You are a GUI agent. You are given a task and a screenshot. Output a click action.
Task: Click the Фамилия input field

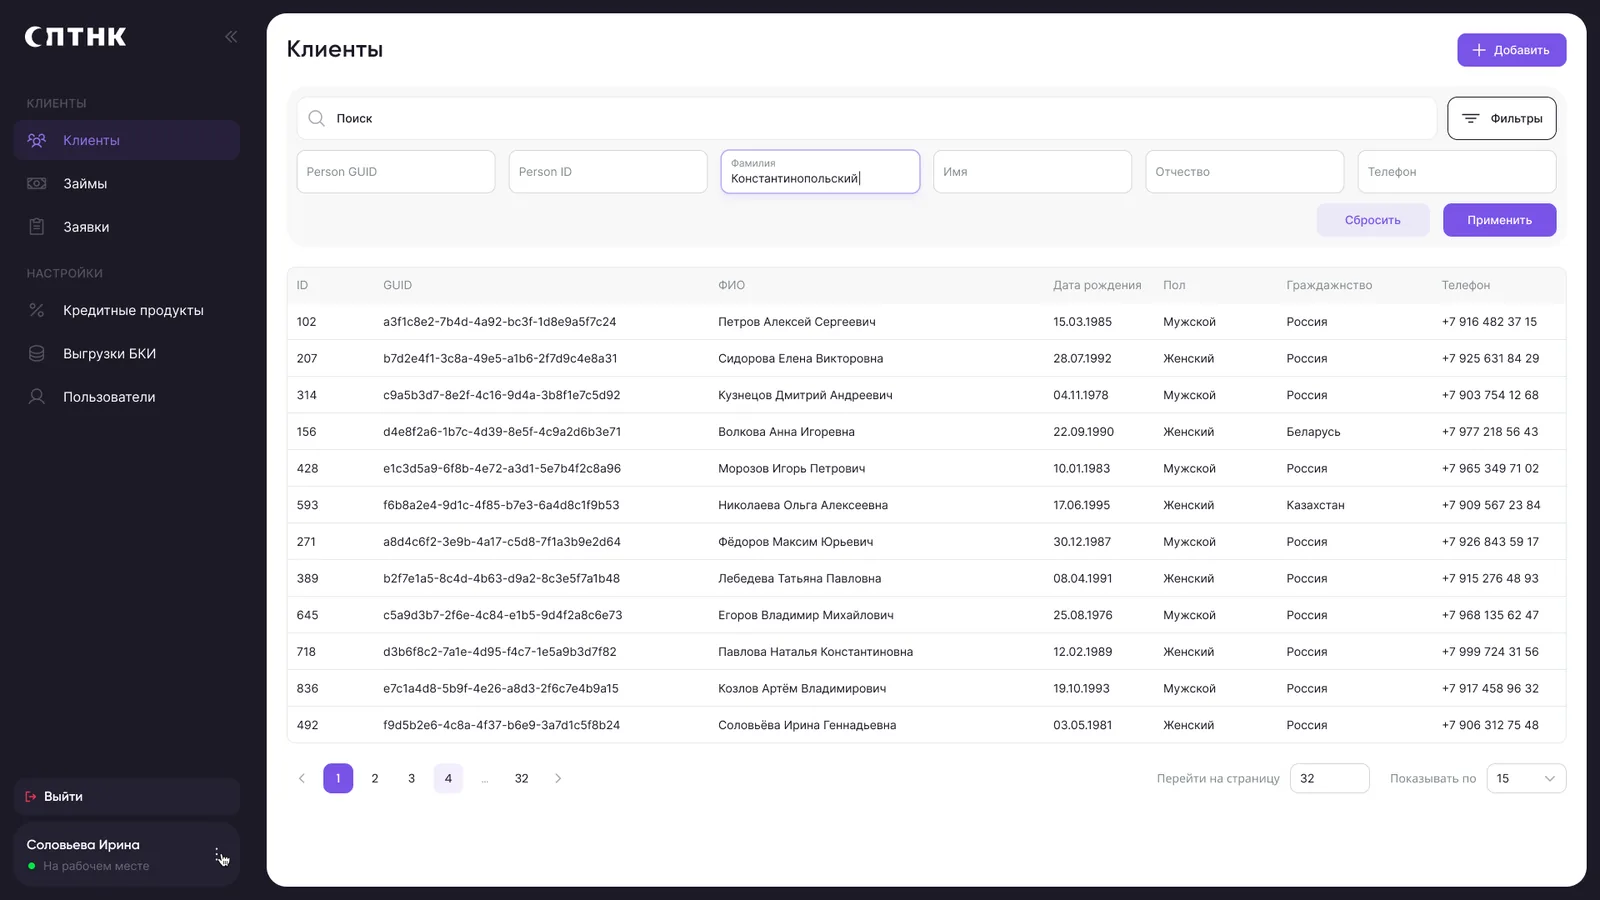point(820,172)
